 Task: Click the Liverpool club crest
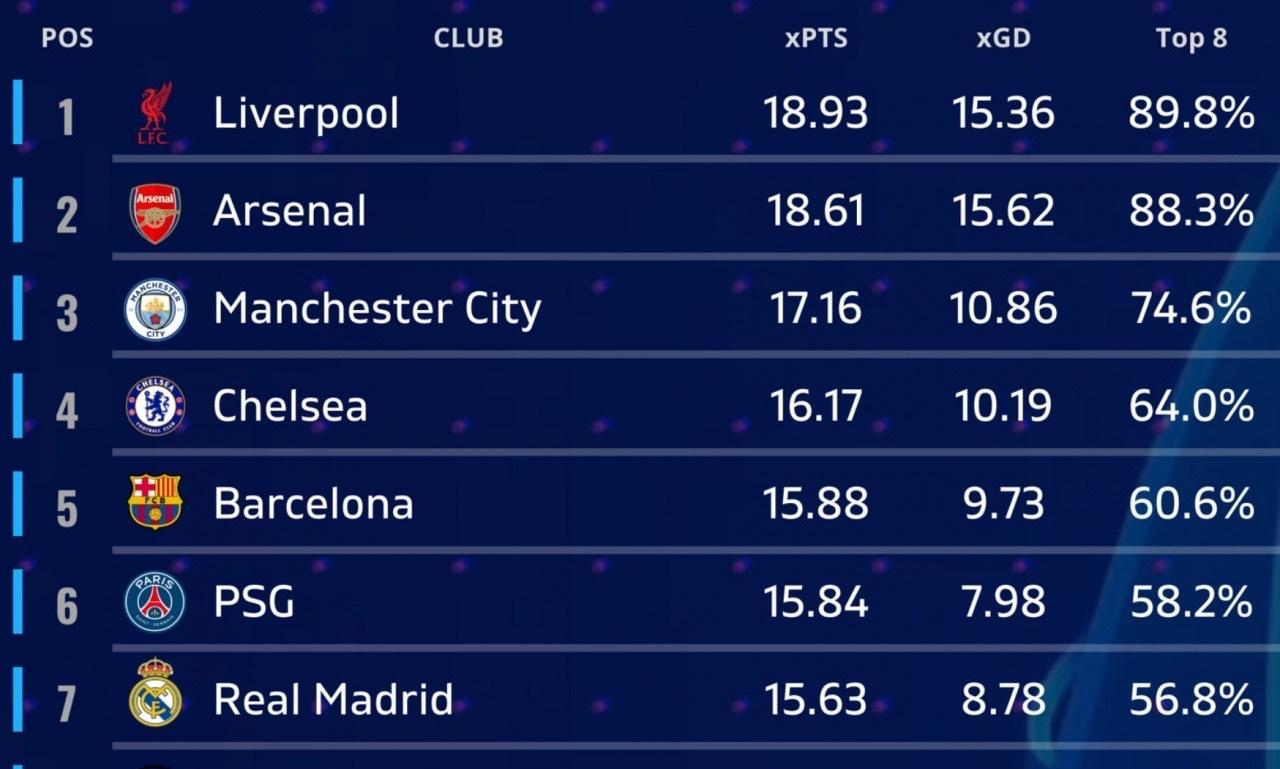coord(155,113)
